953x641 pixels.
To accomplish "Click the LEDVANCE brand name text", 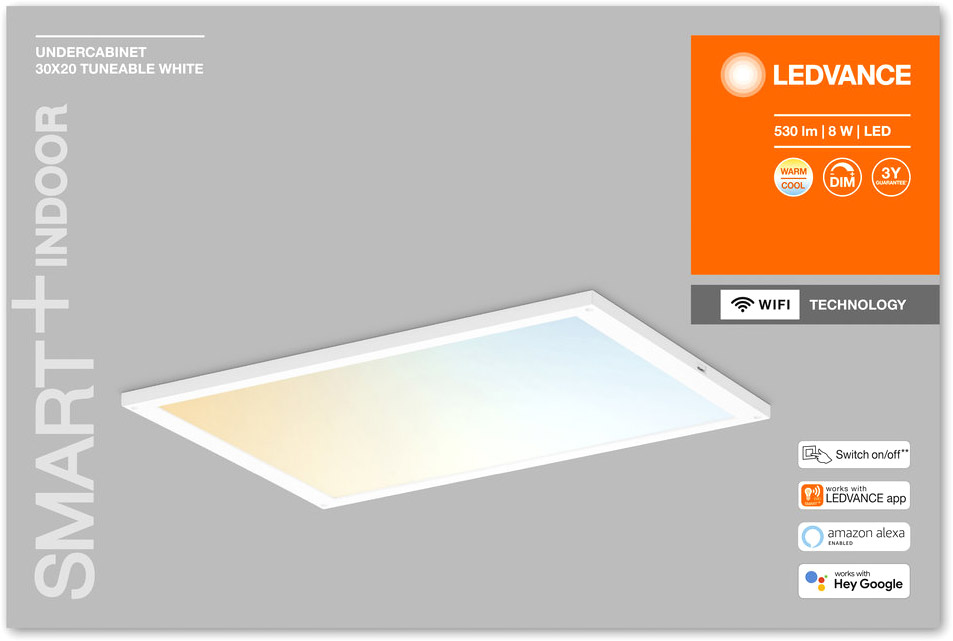I will pos(842,75).
